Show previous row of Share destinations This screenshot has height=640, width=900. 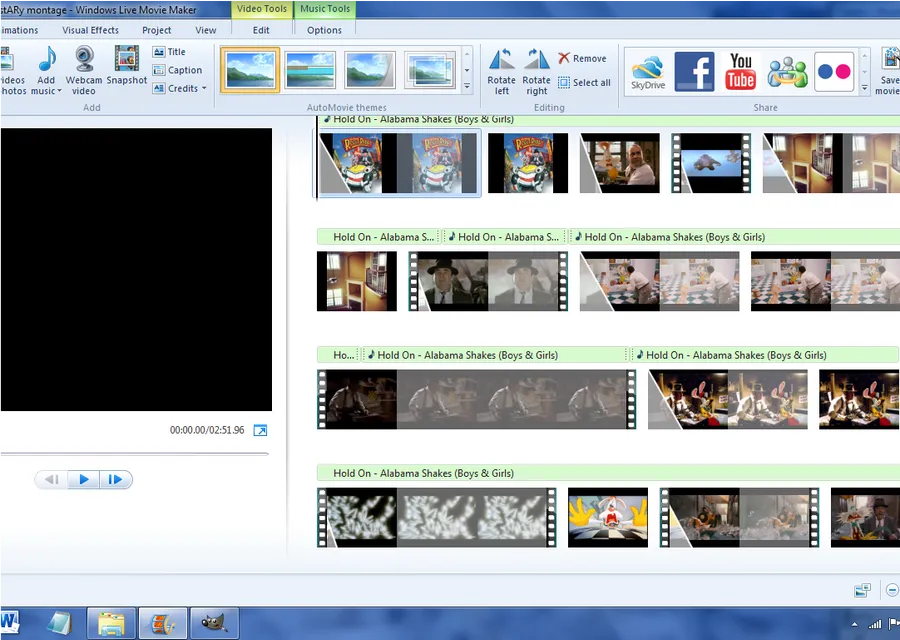click(x=864, y=56)
